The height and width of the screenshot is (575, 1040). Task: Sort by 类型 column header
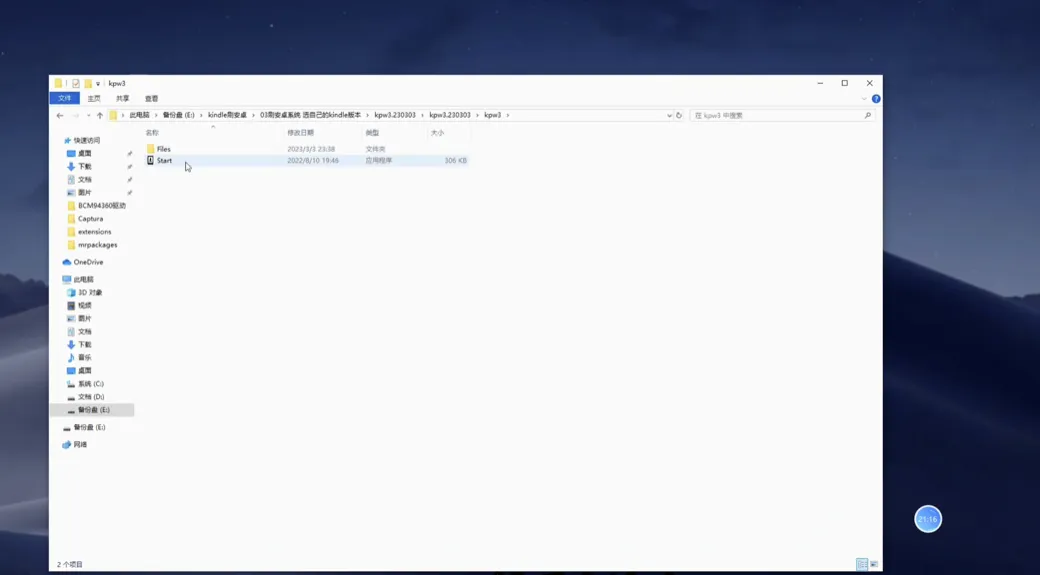click(x=372, y=133)
